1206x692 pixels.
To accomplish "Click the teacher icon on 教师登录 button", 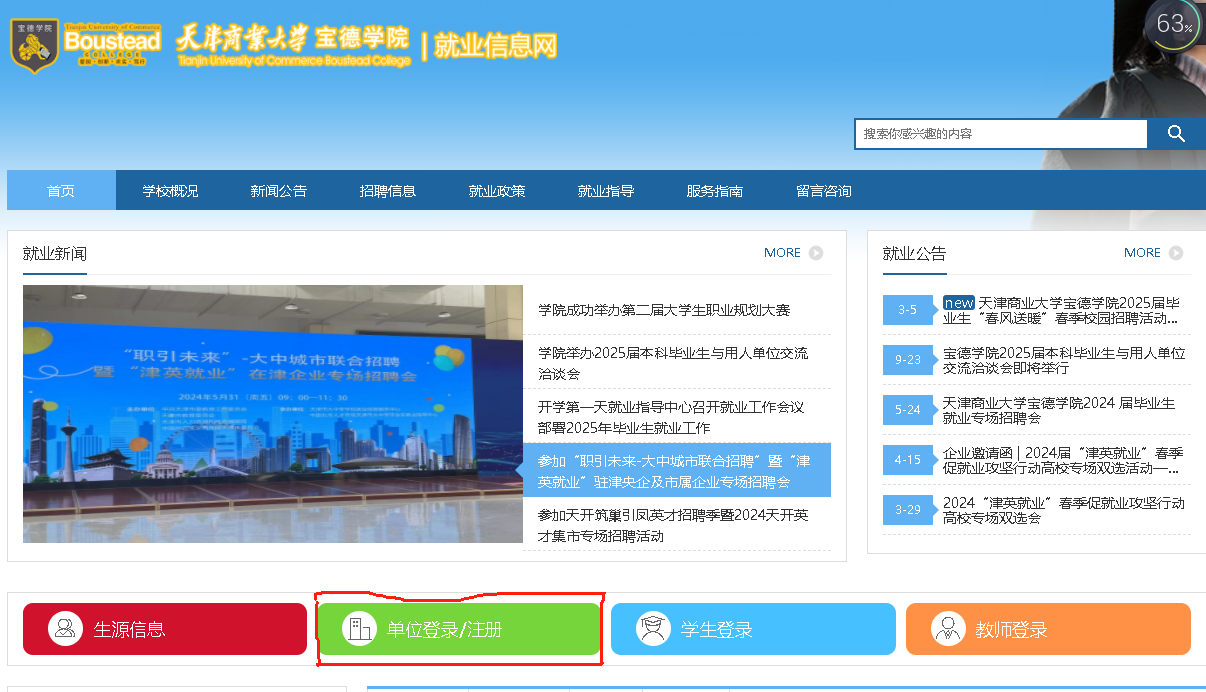I will (x=948, y=629).
